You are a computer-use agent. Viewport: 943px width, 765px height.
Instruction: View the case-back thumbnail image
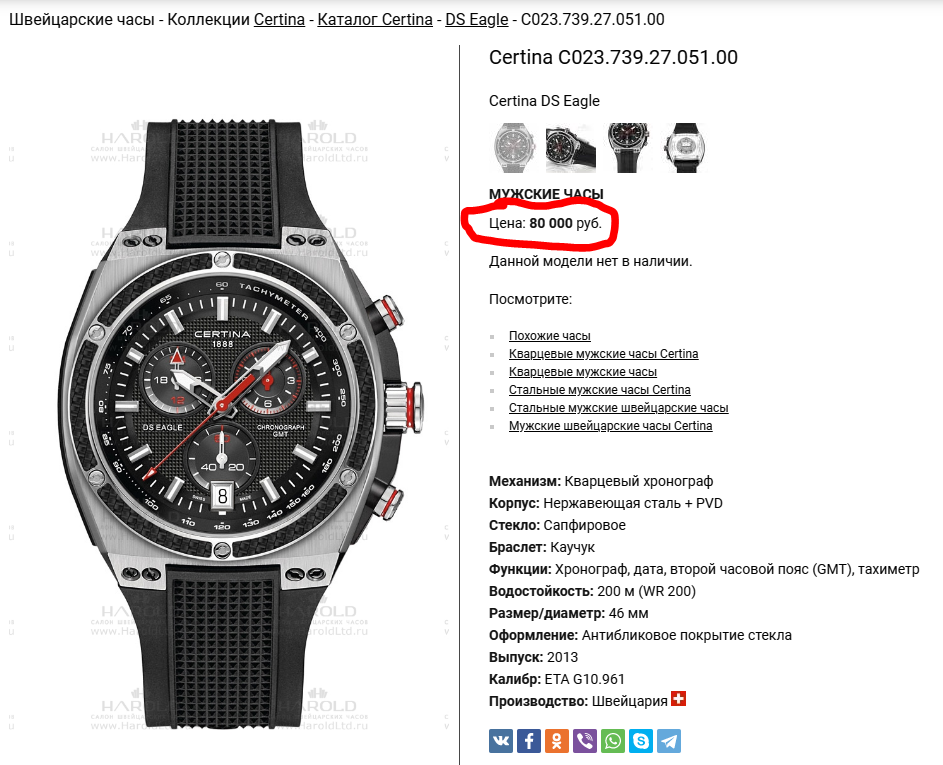click(x=684, y=147)
